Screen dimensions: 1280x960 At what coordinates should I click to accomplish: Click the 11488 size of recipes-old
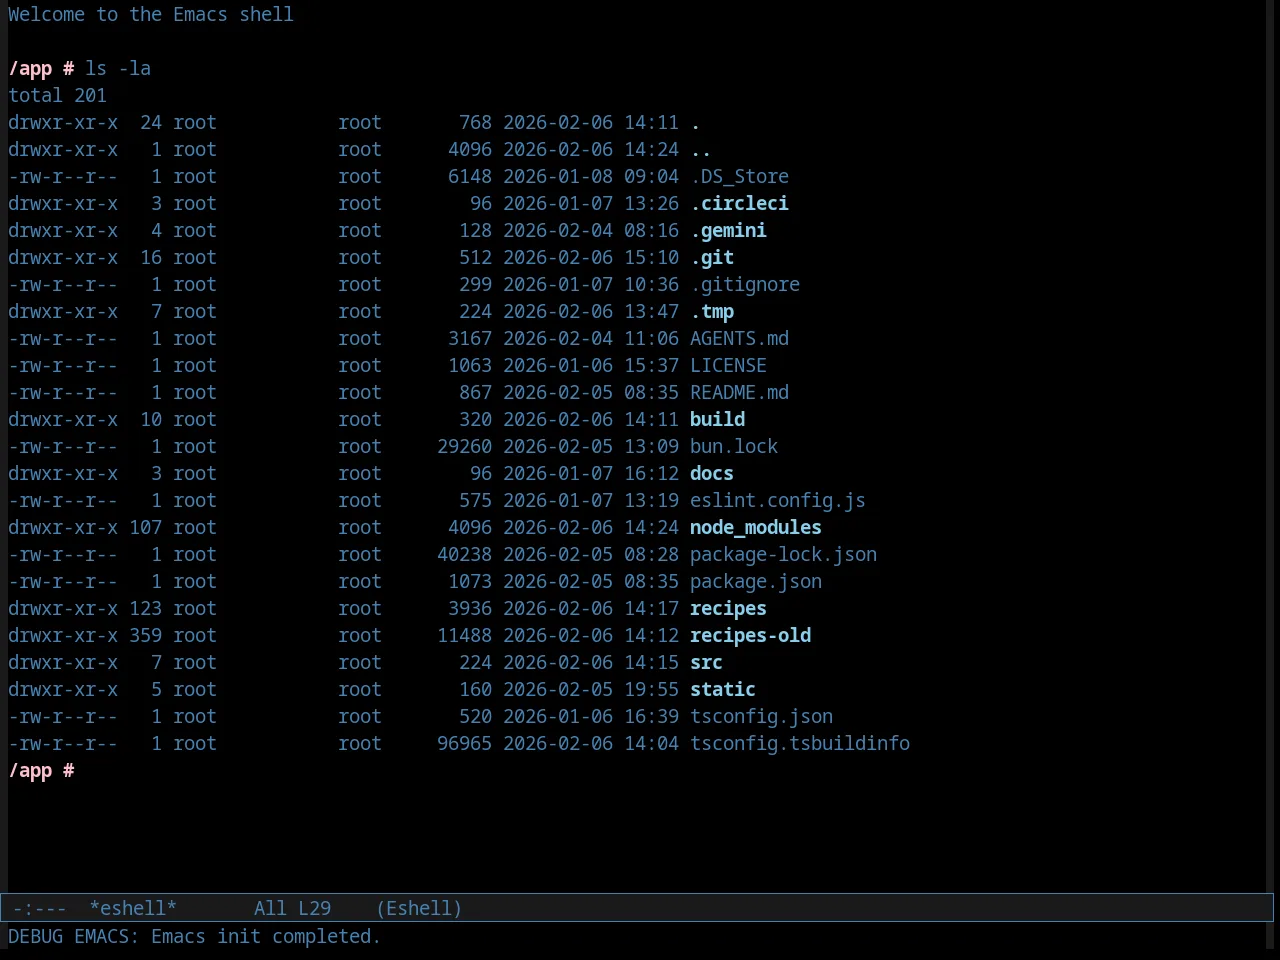click(464, 635)
